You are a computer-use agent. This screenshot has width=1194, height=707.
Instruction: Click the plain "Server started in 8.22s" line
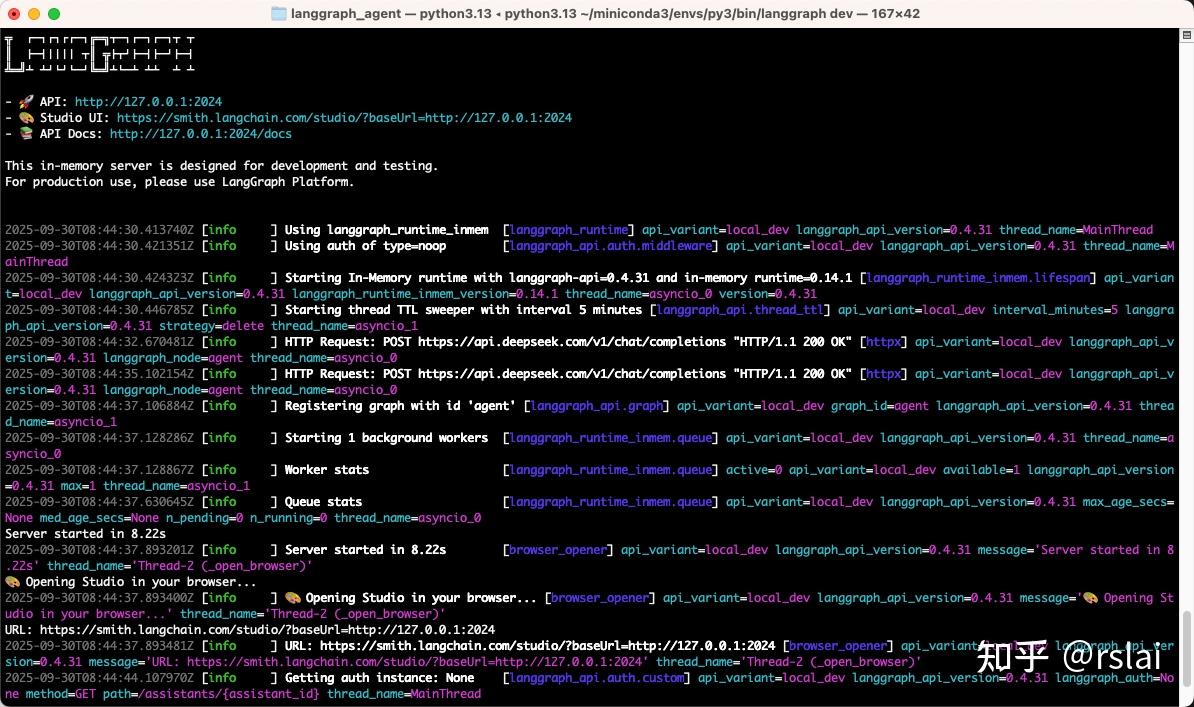point(85,533)
